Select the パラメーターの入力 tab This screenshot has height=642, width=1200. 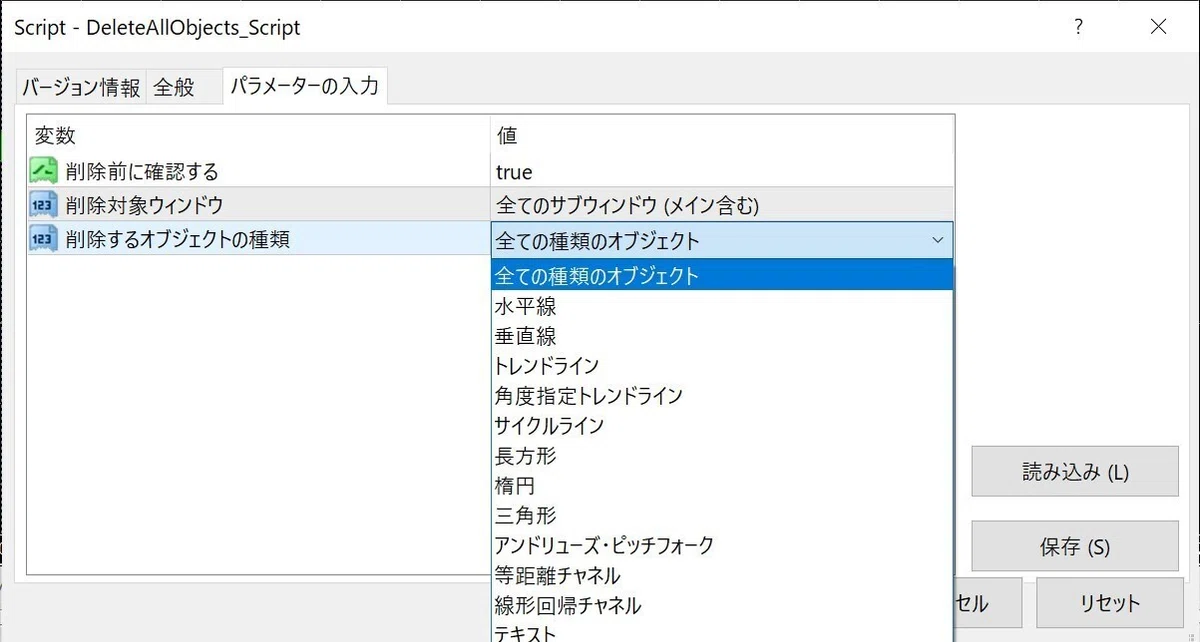(305, 85)
